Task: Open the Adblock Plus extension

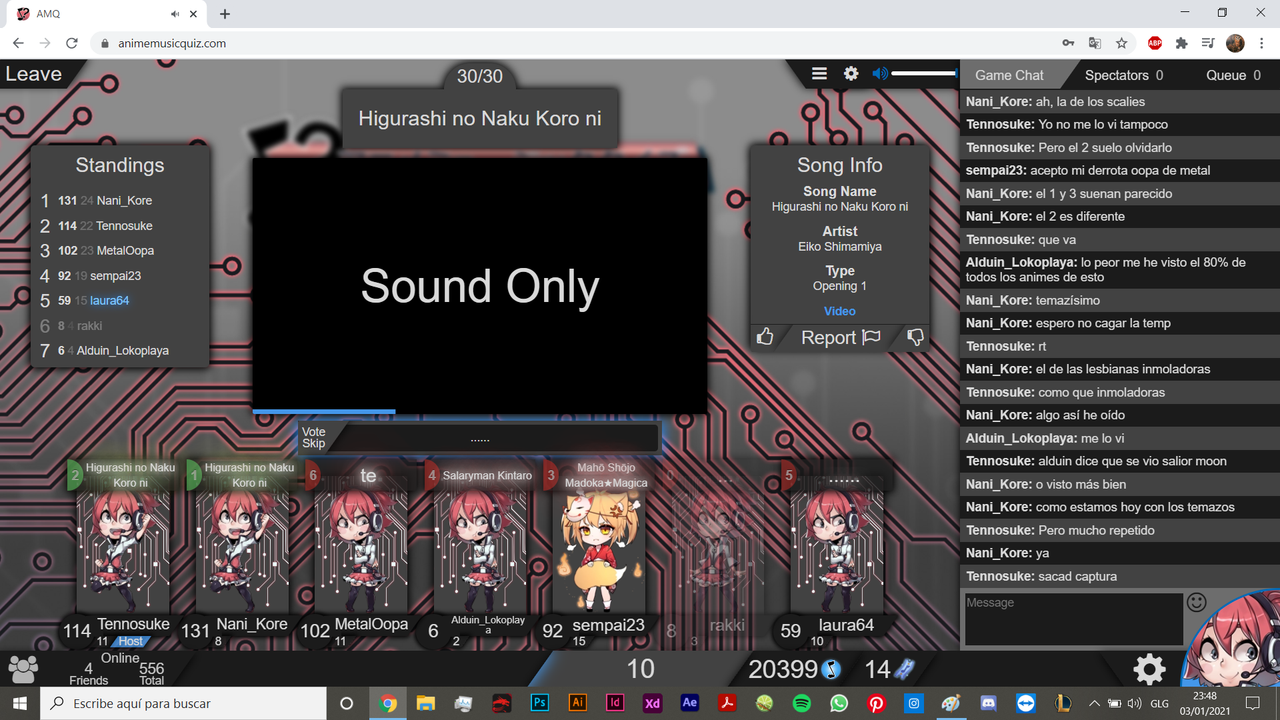Action: coord(1155,43)
